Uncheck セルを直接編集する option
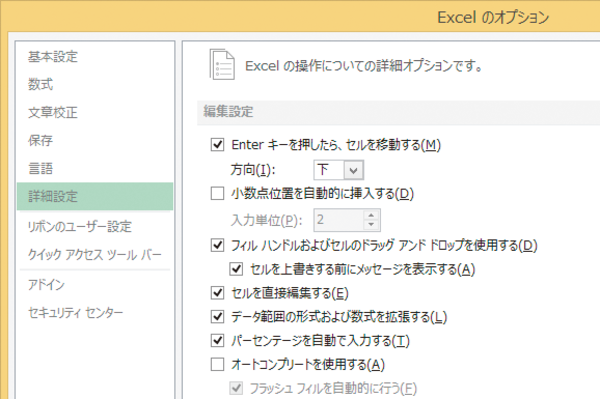The width and height of the screenshot is (600, 399). pyautogui.click(x=217, y=293)
